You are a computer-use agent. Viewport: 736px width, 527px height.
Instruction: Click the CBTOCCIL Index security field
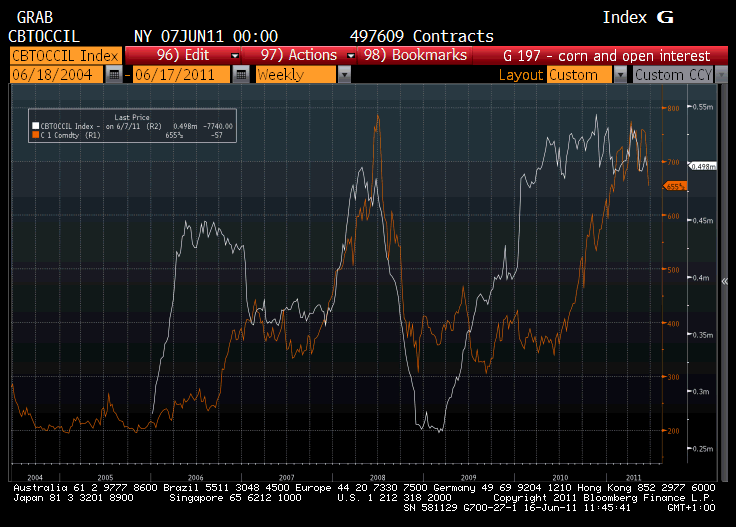pyautogui.click(x=65, y=56)
